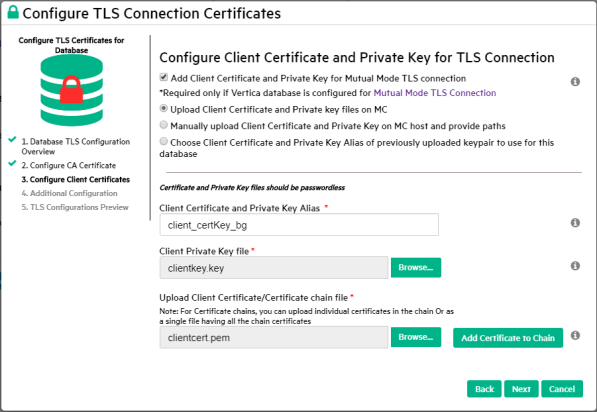The width and height of the screenshot is (597, 412).
Task: Choose previously uploaded keypair Alias radio option
Action: coord(163,141)
